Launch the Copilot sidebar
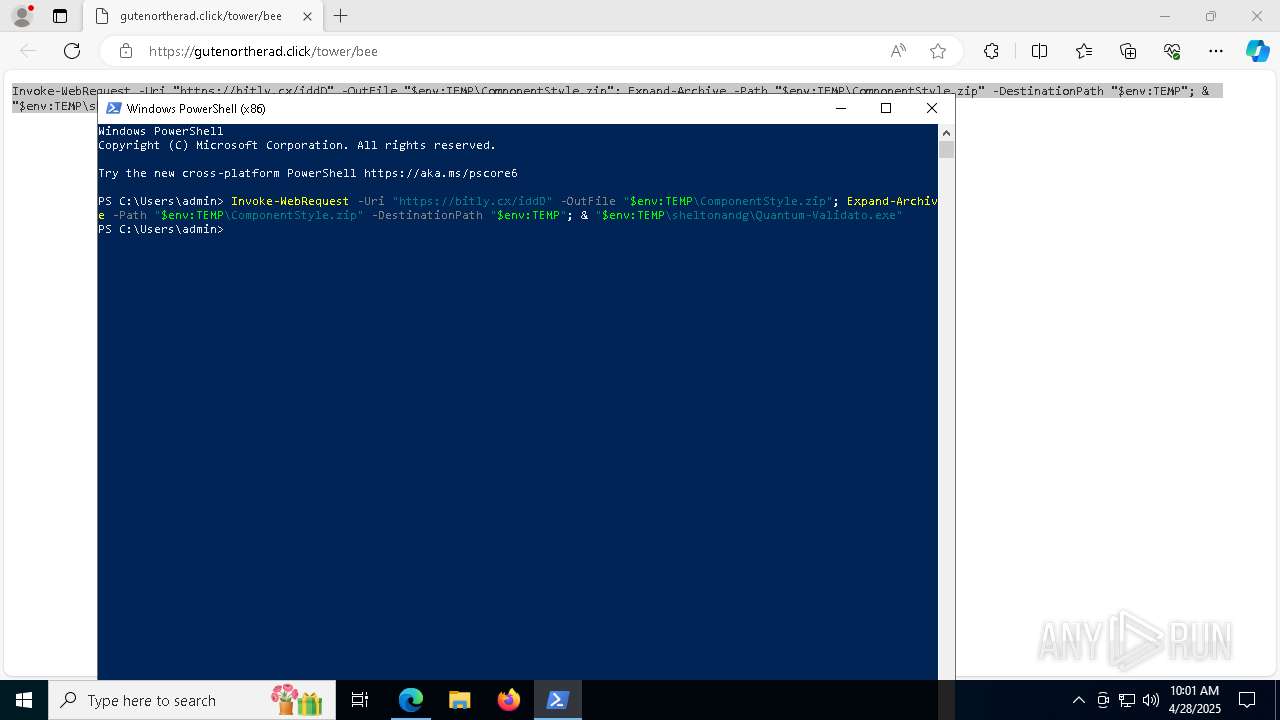 pyautogui.click(x=1257, y=51)
